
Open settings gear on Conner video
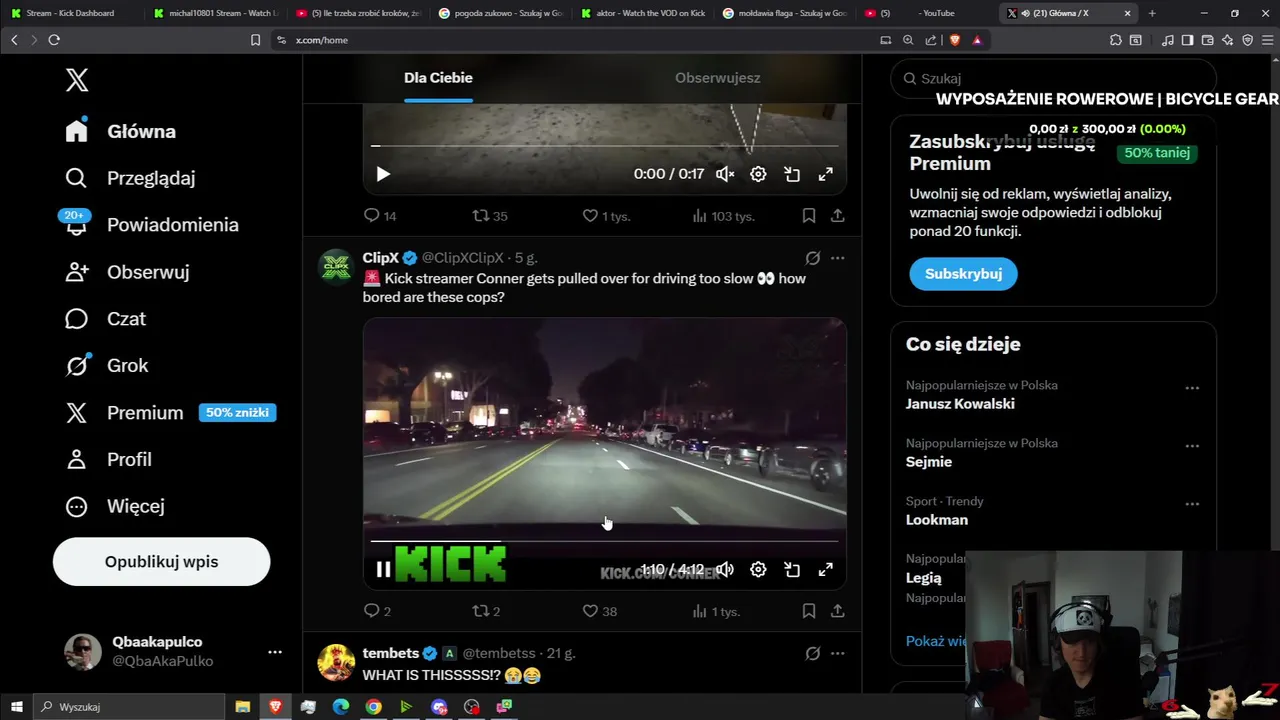(x=758, y=570)
